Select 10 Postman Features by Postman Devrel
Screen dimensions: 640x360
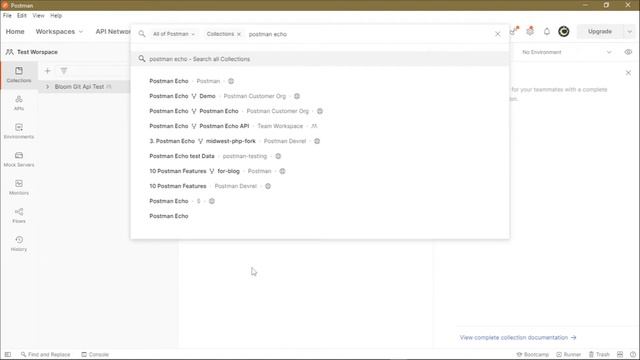(320, 186)
